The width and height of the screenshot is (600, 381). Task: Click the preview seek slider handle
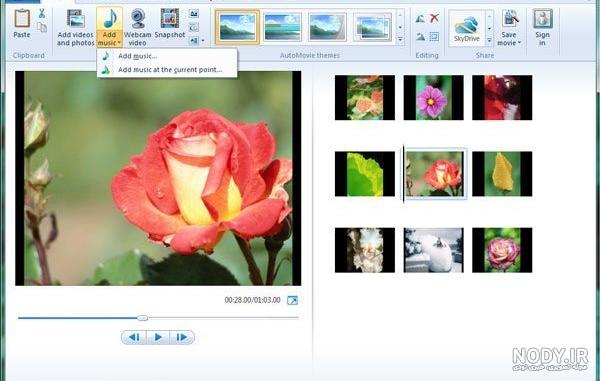click(142, 318)
